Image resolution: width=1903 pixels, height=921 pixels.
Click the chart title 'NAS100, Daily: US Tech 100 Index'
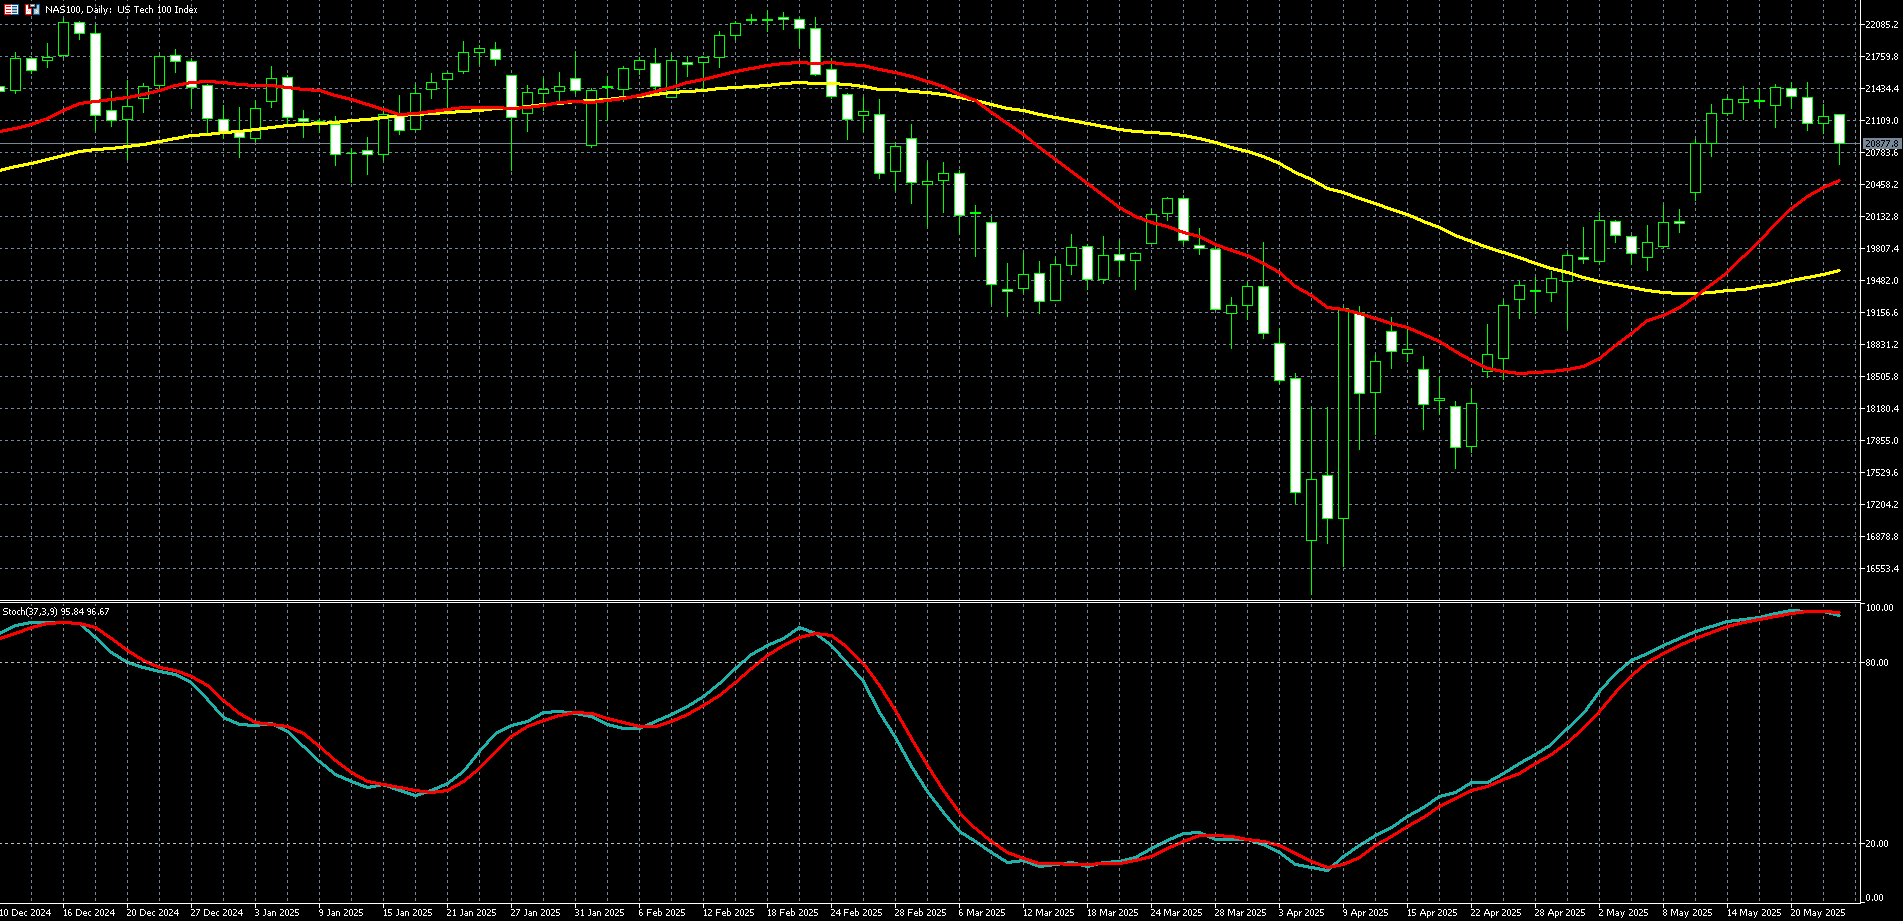point(121,9)
